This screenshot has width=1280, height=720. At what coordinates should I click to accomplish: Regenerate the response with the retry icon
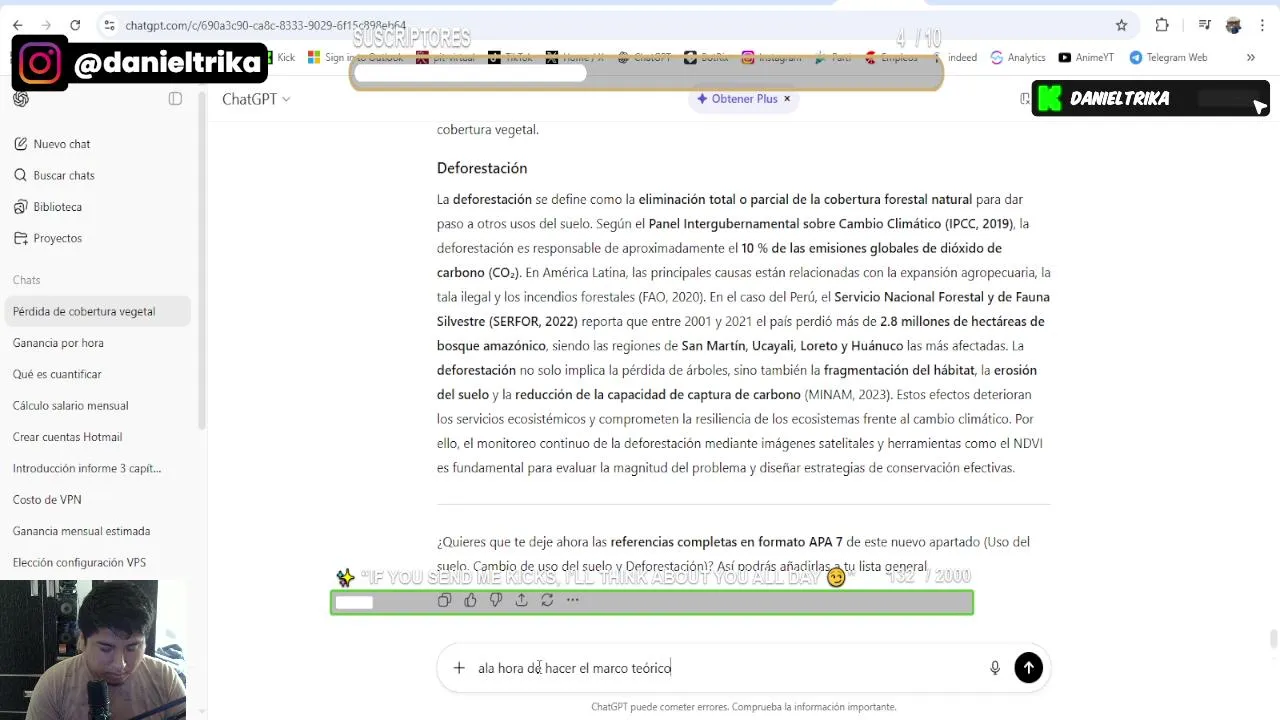tap(547, 600)
